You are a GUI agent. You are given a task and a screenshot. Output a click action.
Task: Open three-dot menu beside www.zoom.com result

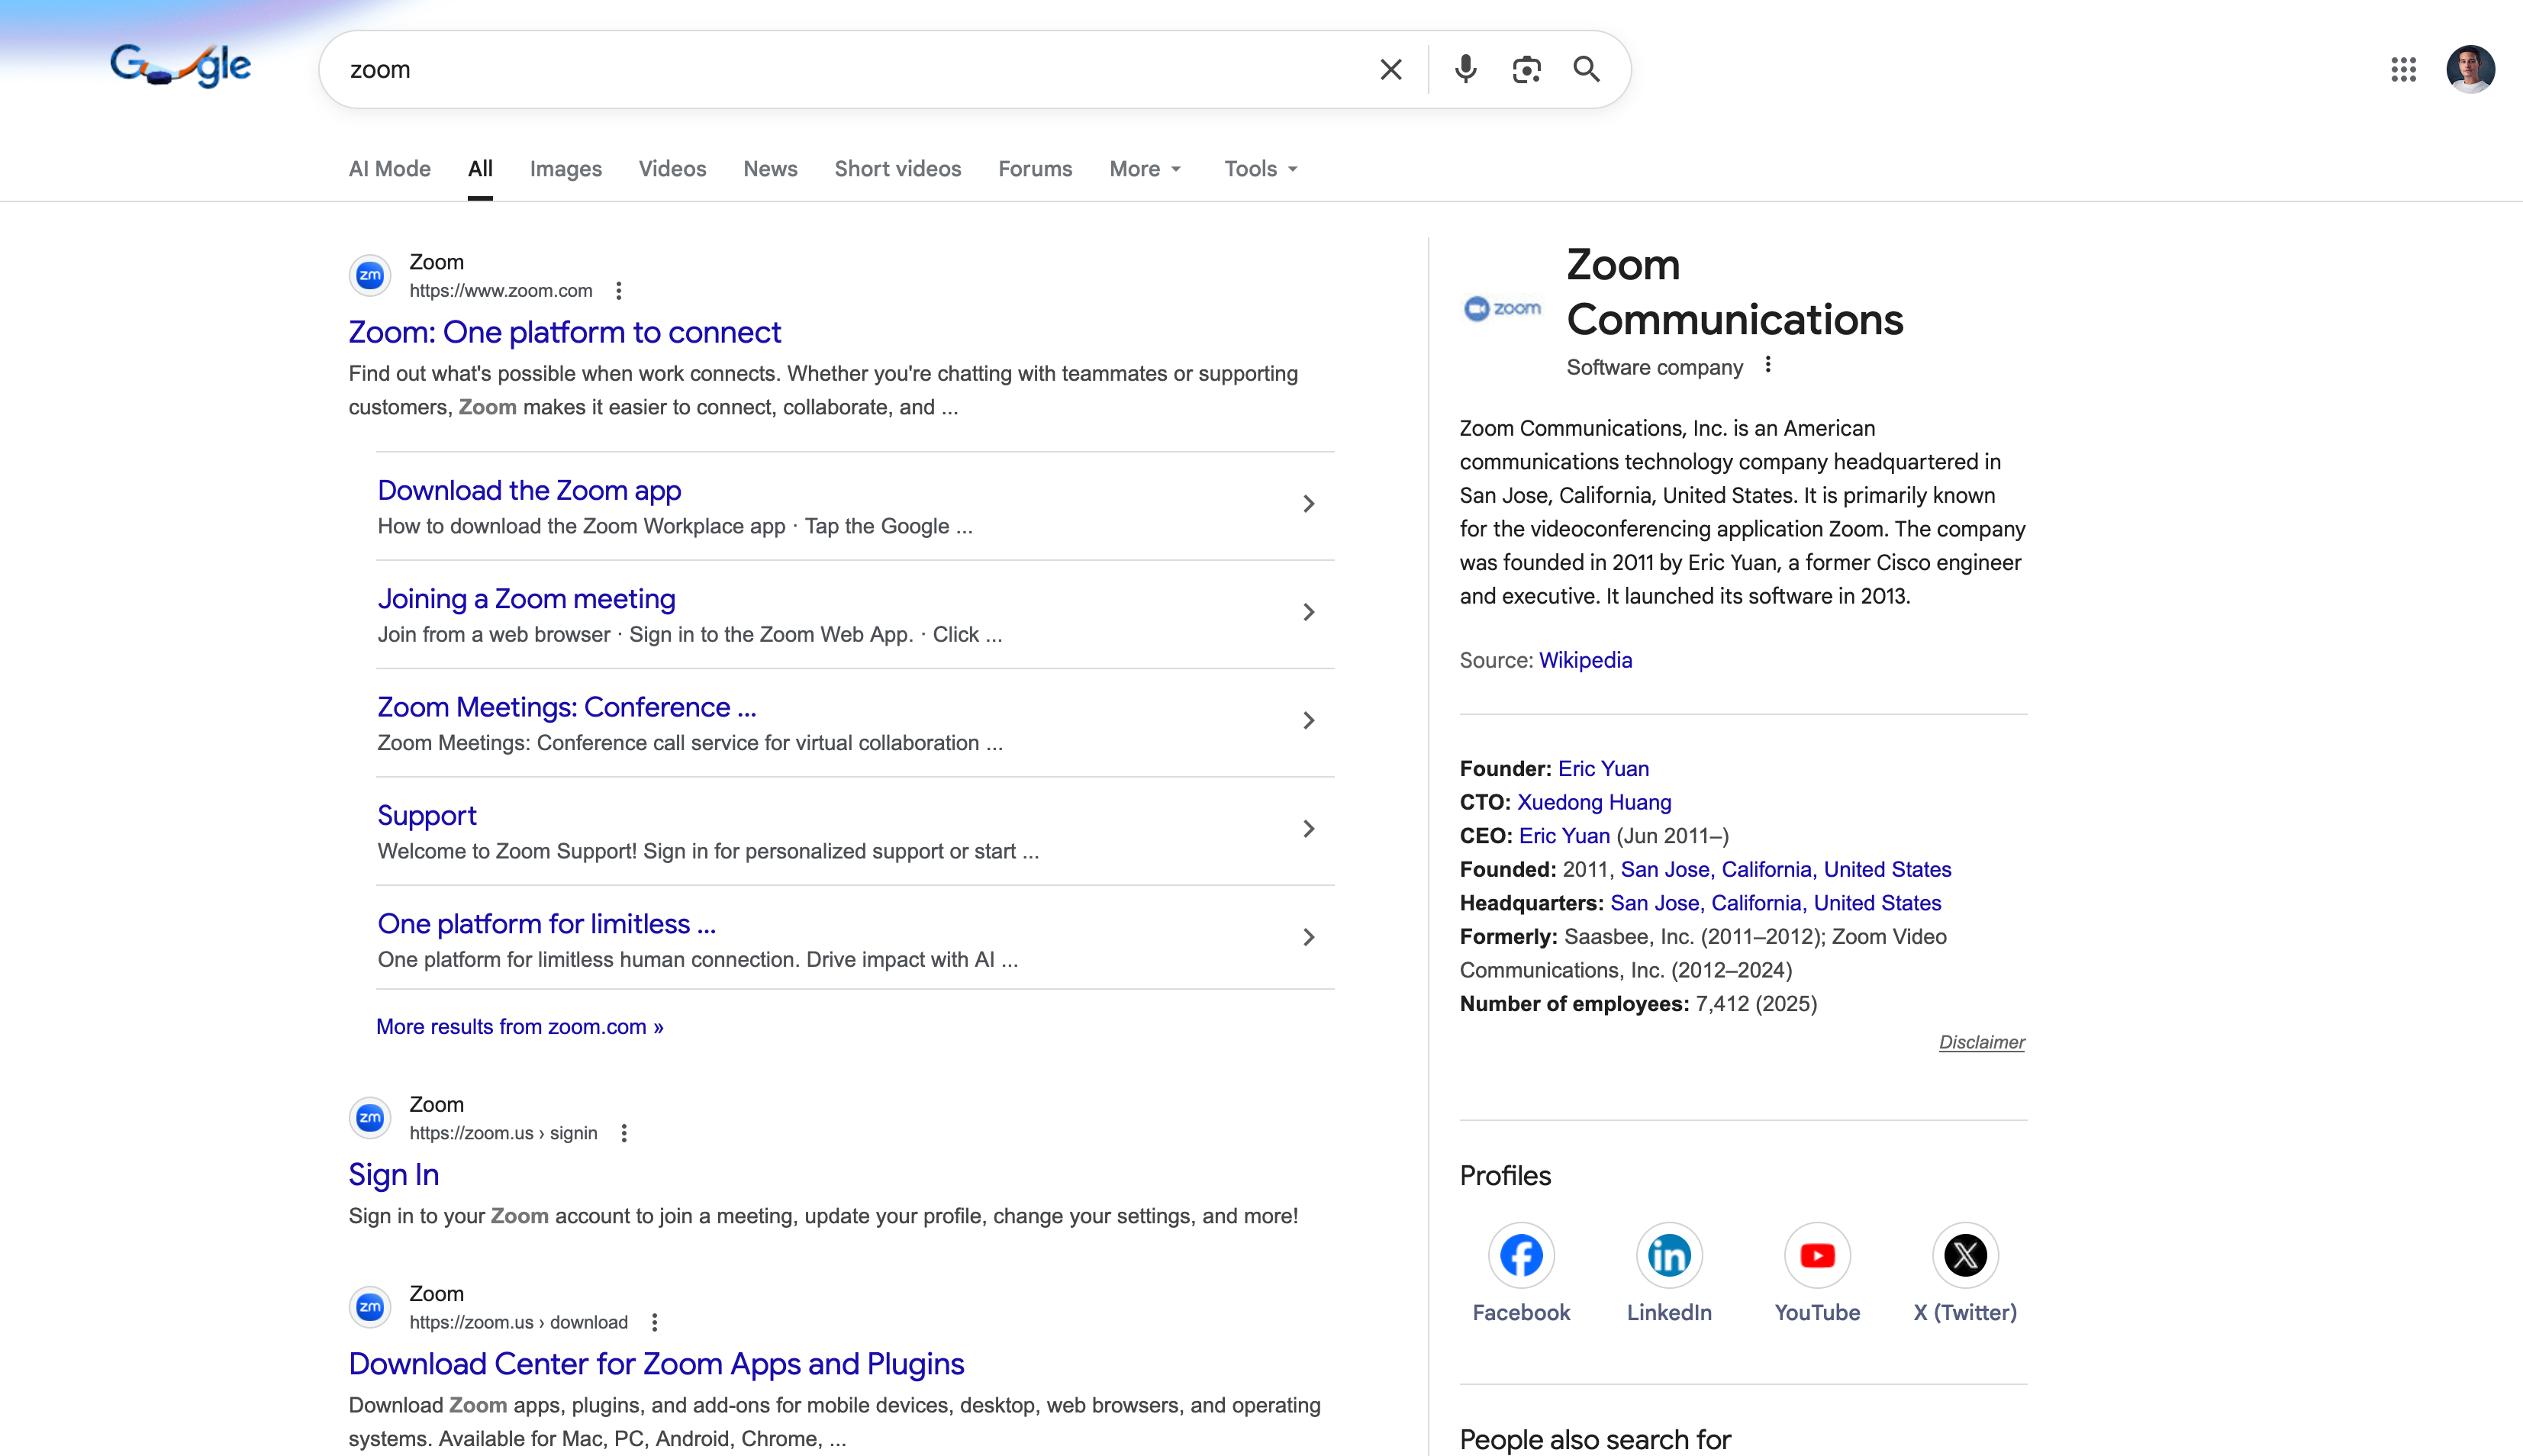point(619,291)
